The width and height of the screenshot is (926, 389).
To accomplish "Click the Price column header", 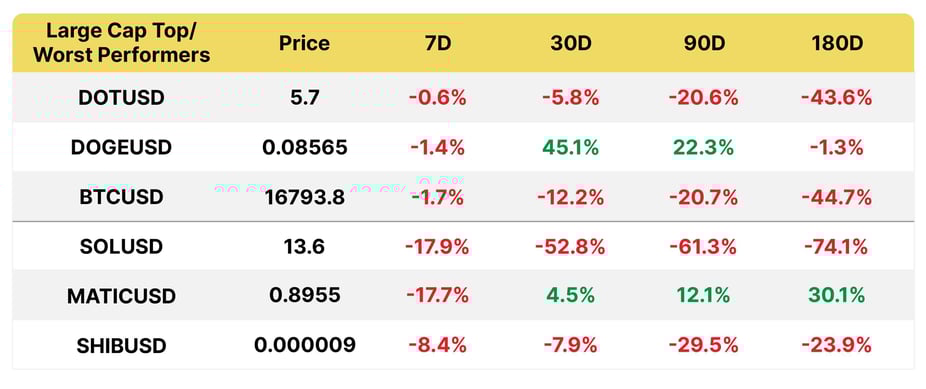I will coord(304,44).
